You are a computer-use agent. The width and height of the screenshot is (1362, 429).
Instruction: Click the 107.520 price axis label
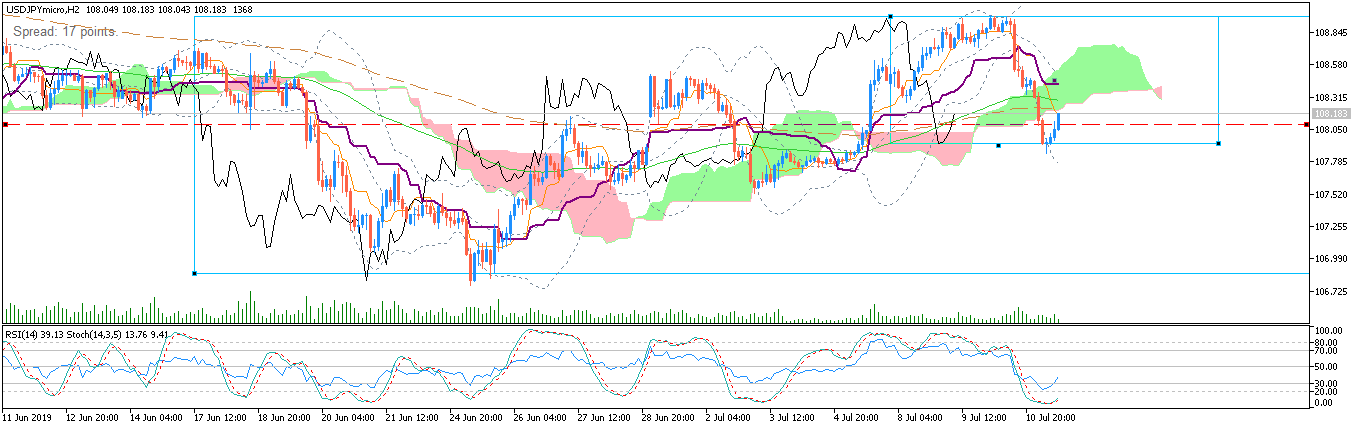pyautogui.click(x=1331, y=195)
